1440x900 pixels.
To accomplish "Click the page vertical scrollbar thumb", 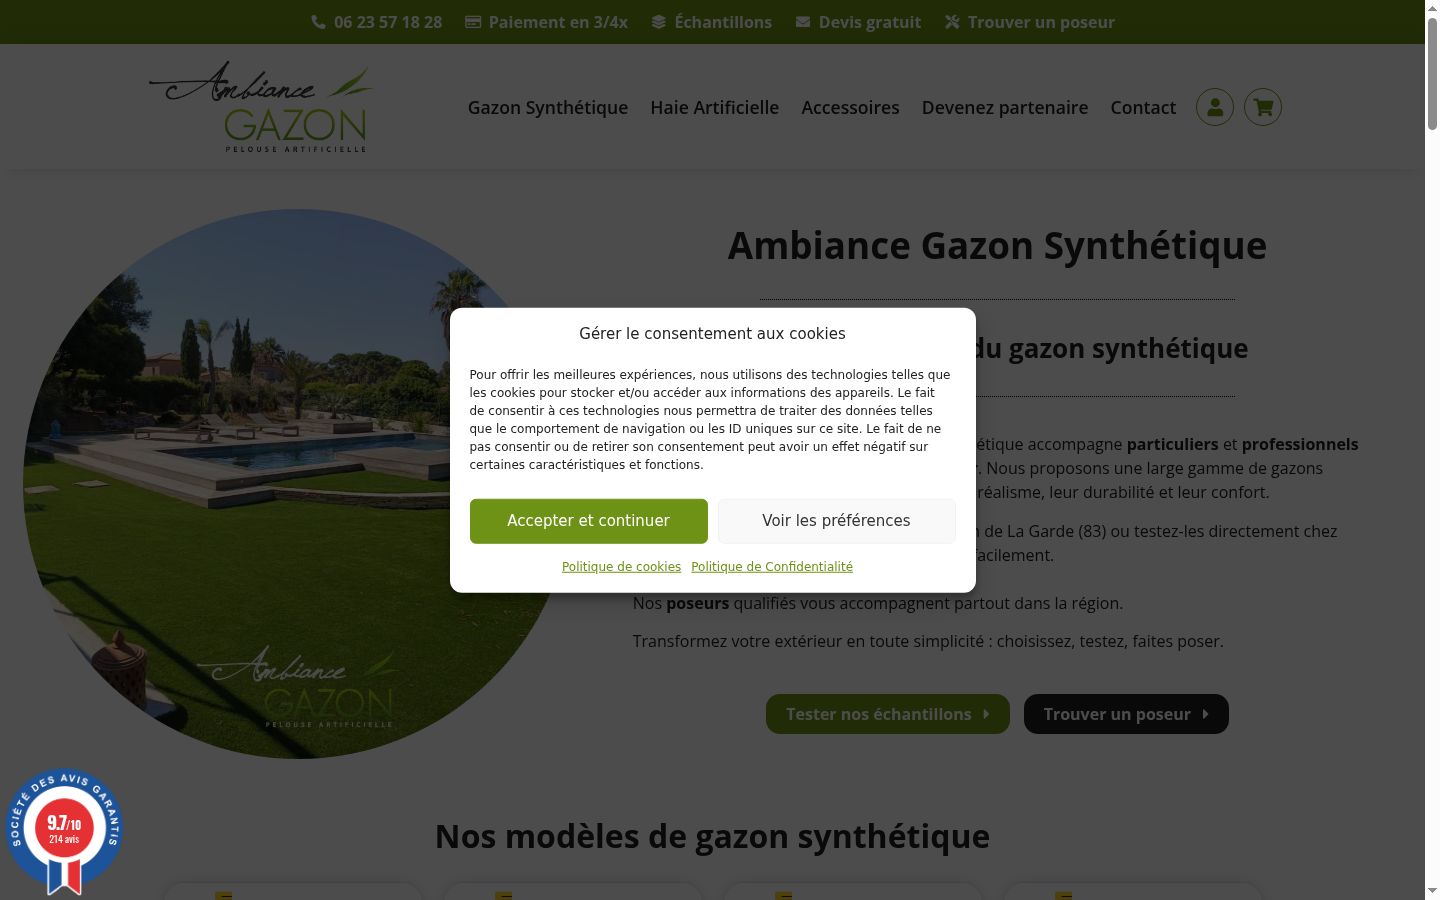I will 1432,72.
